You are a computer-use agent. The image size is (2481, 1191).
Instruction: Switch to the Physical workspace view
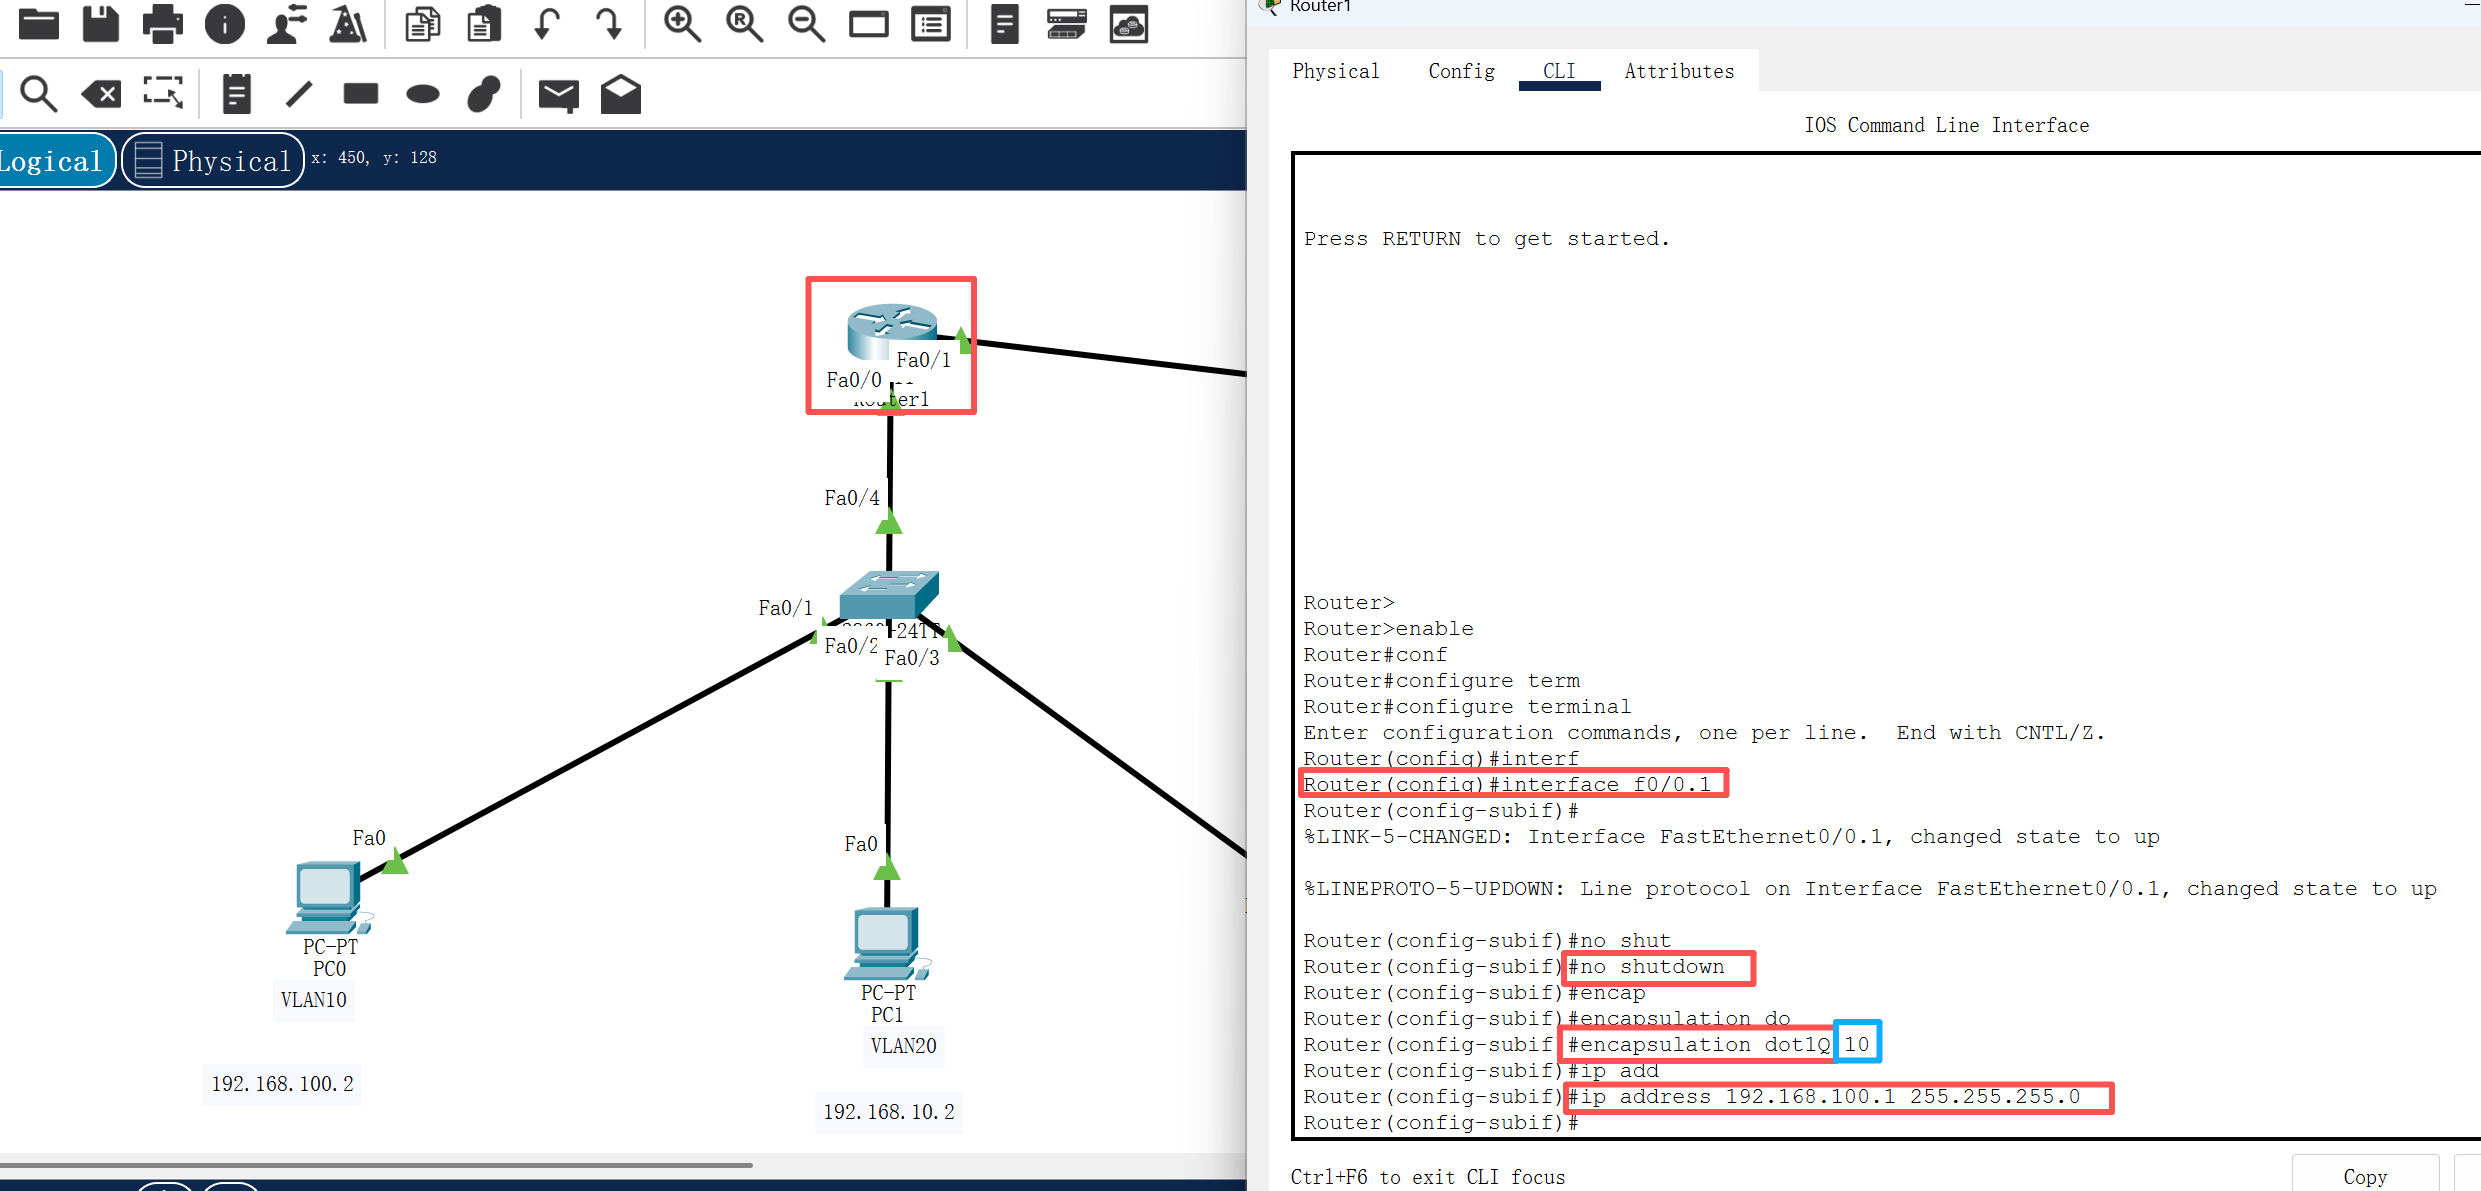point(213,160)
